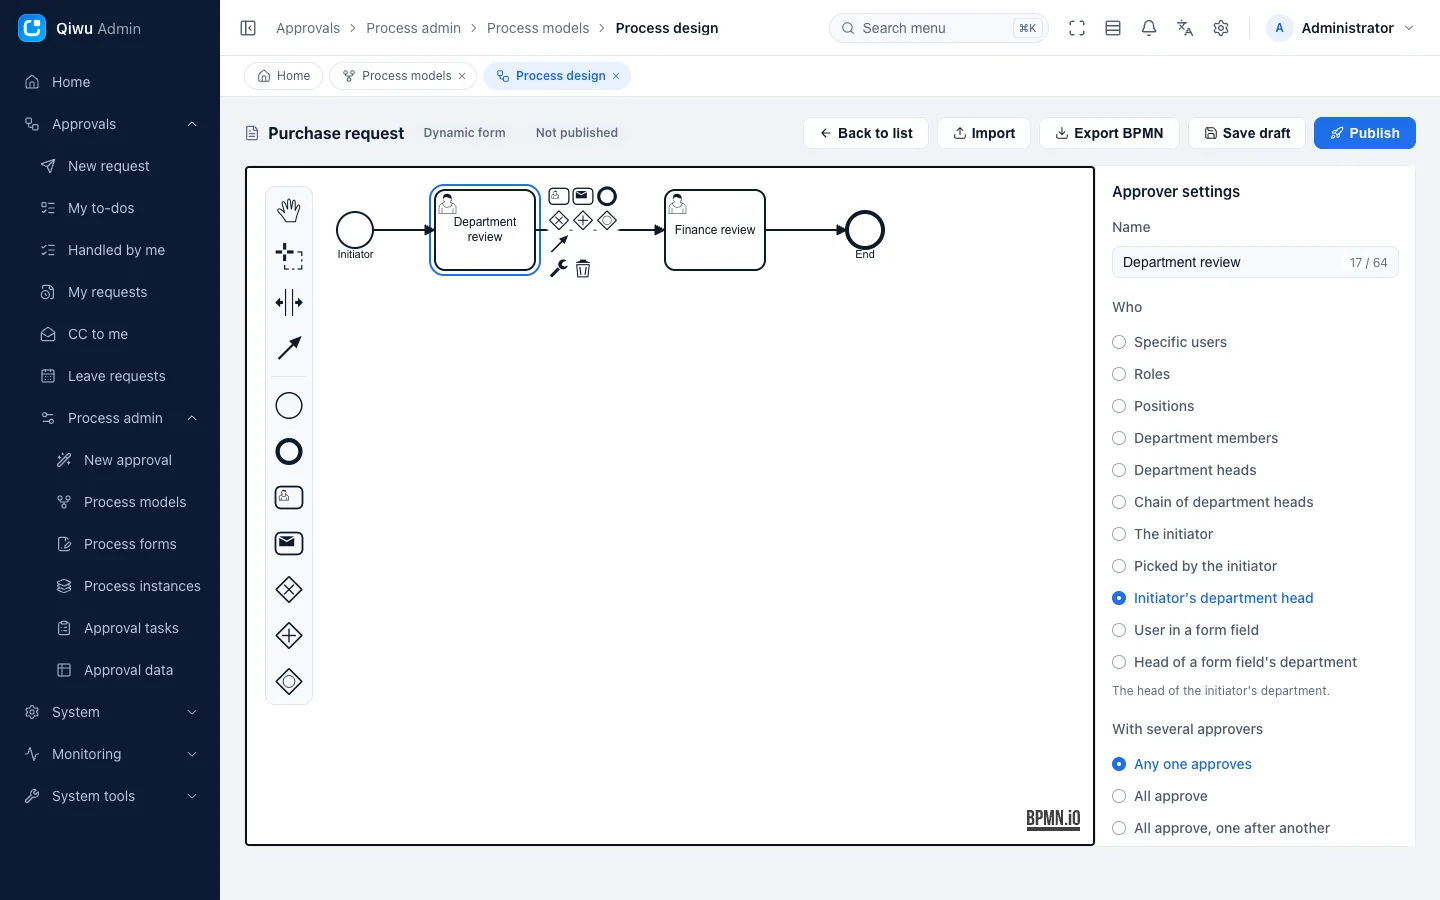The height and width of the screenshot is (900, 1440).
Task: Open the notifications bell
Action: (1149, 28)
